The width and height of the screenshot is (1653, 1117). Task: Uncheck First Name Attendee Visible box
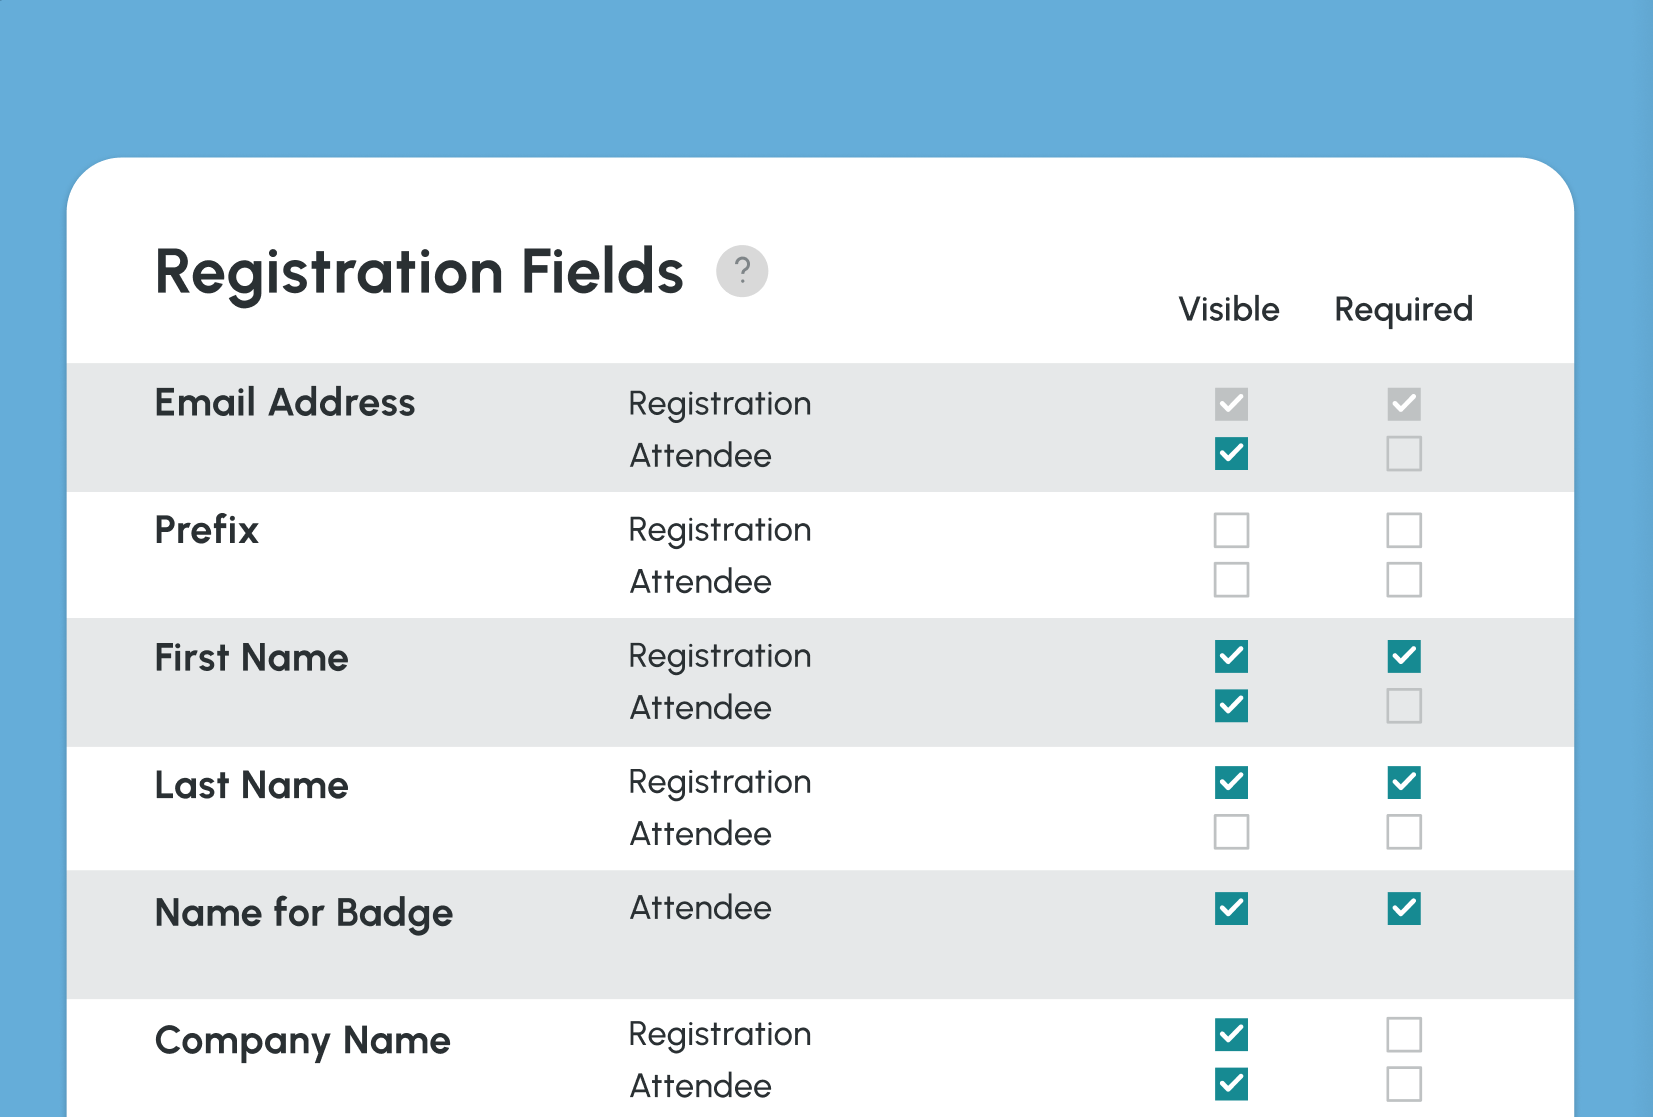tap(1231, 706)
